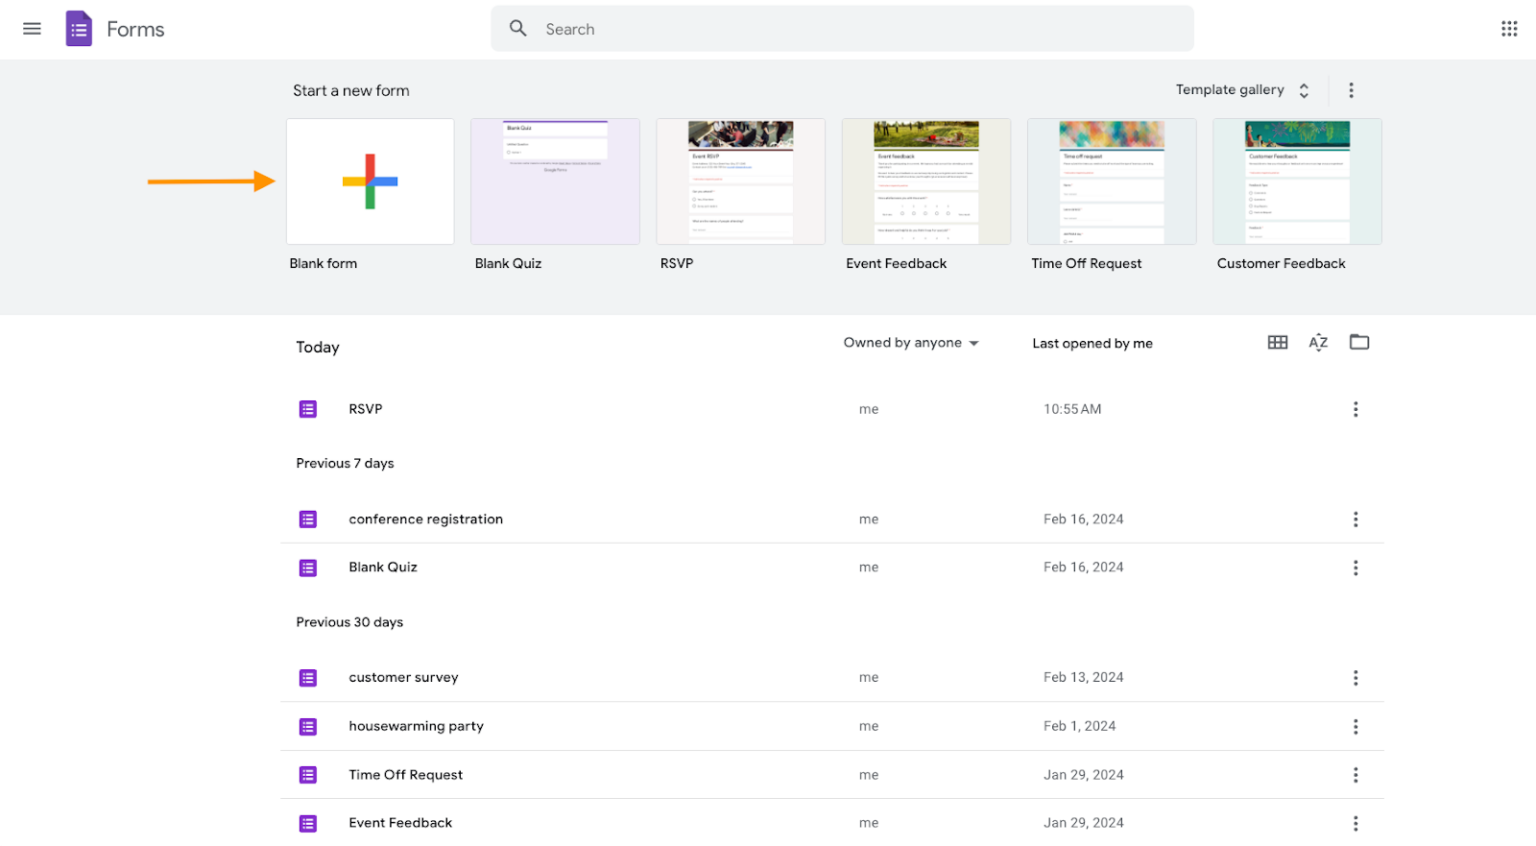The width and height of the screenshot is (1536, 846).
Task: Sort forms using the A-Z sort icon
Action: click(1317, 342)
